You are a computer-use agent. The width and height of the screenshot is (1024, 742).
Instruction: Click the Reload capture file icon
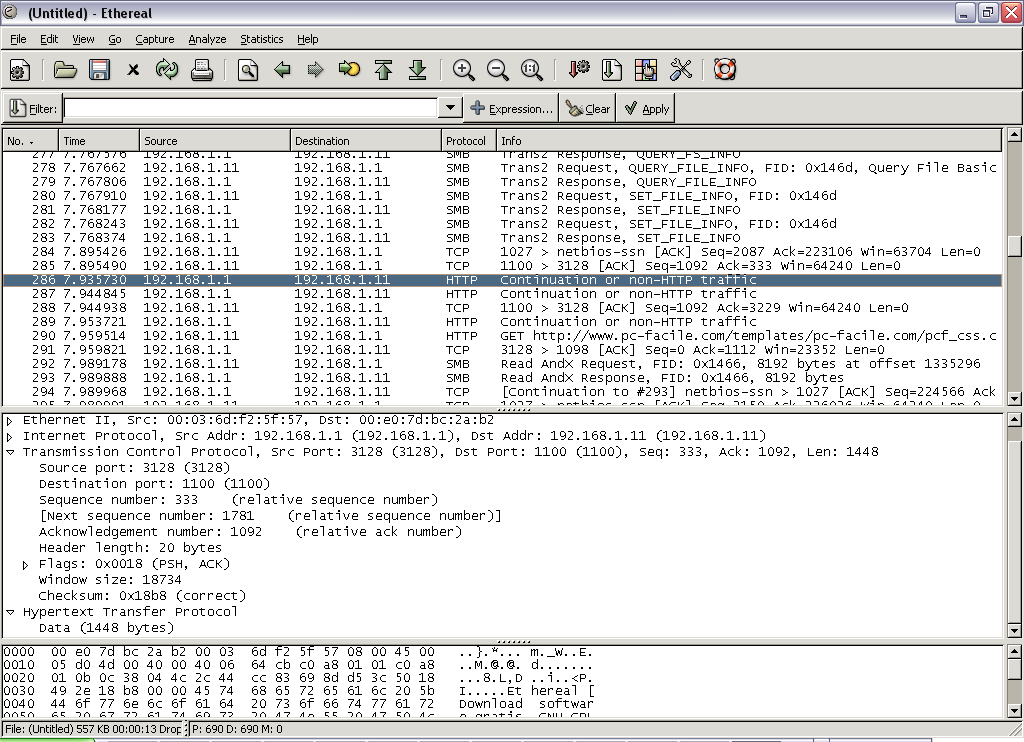point(167,70)
